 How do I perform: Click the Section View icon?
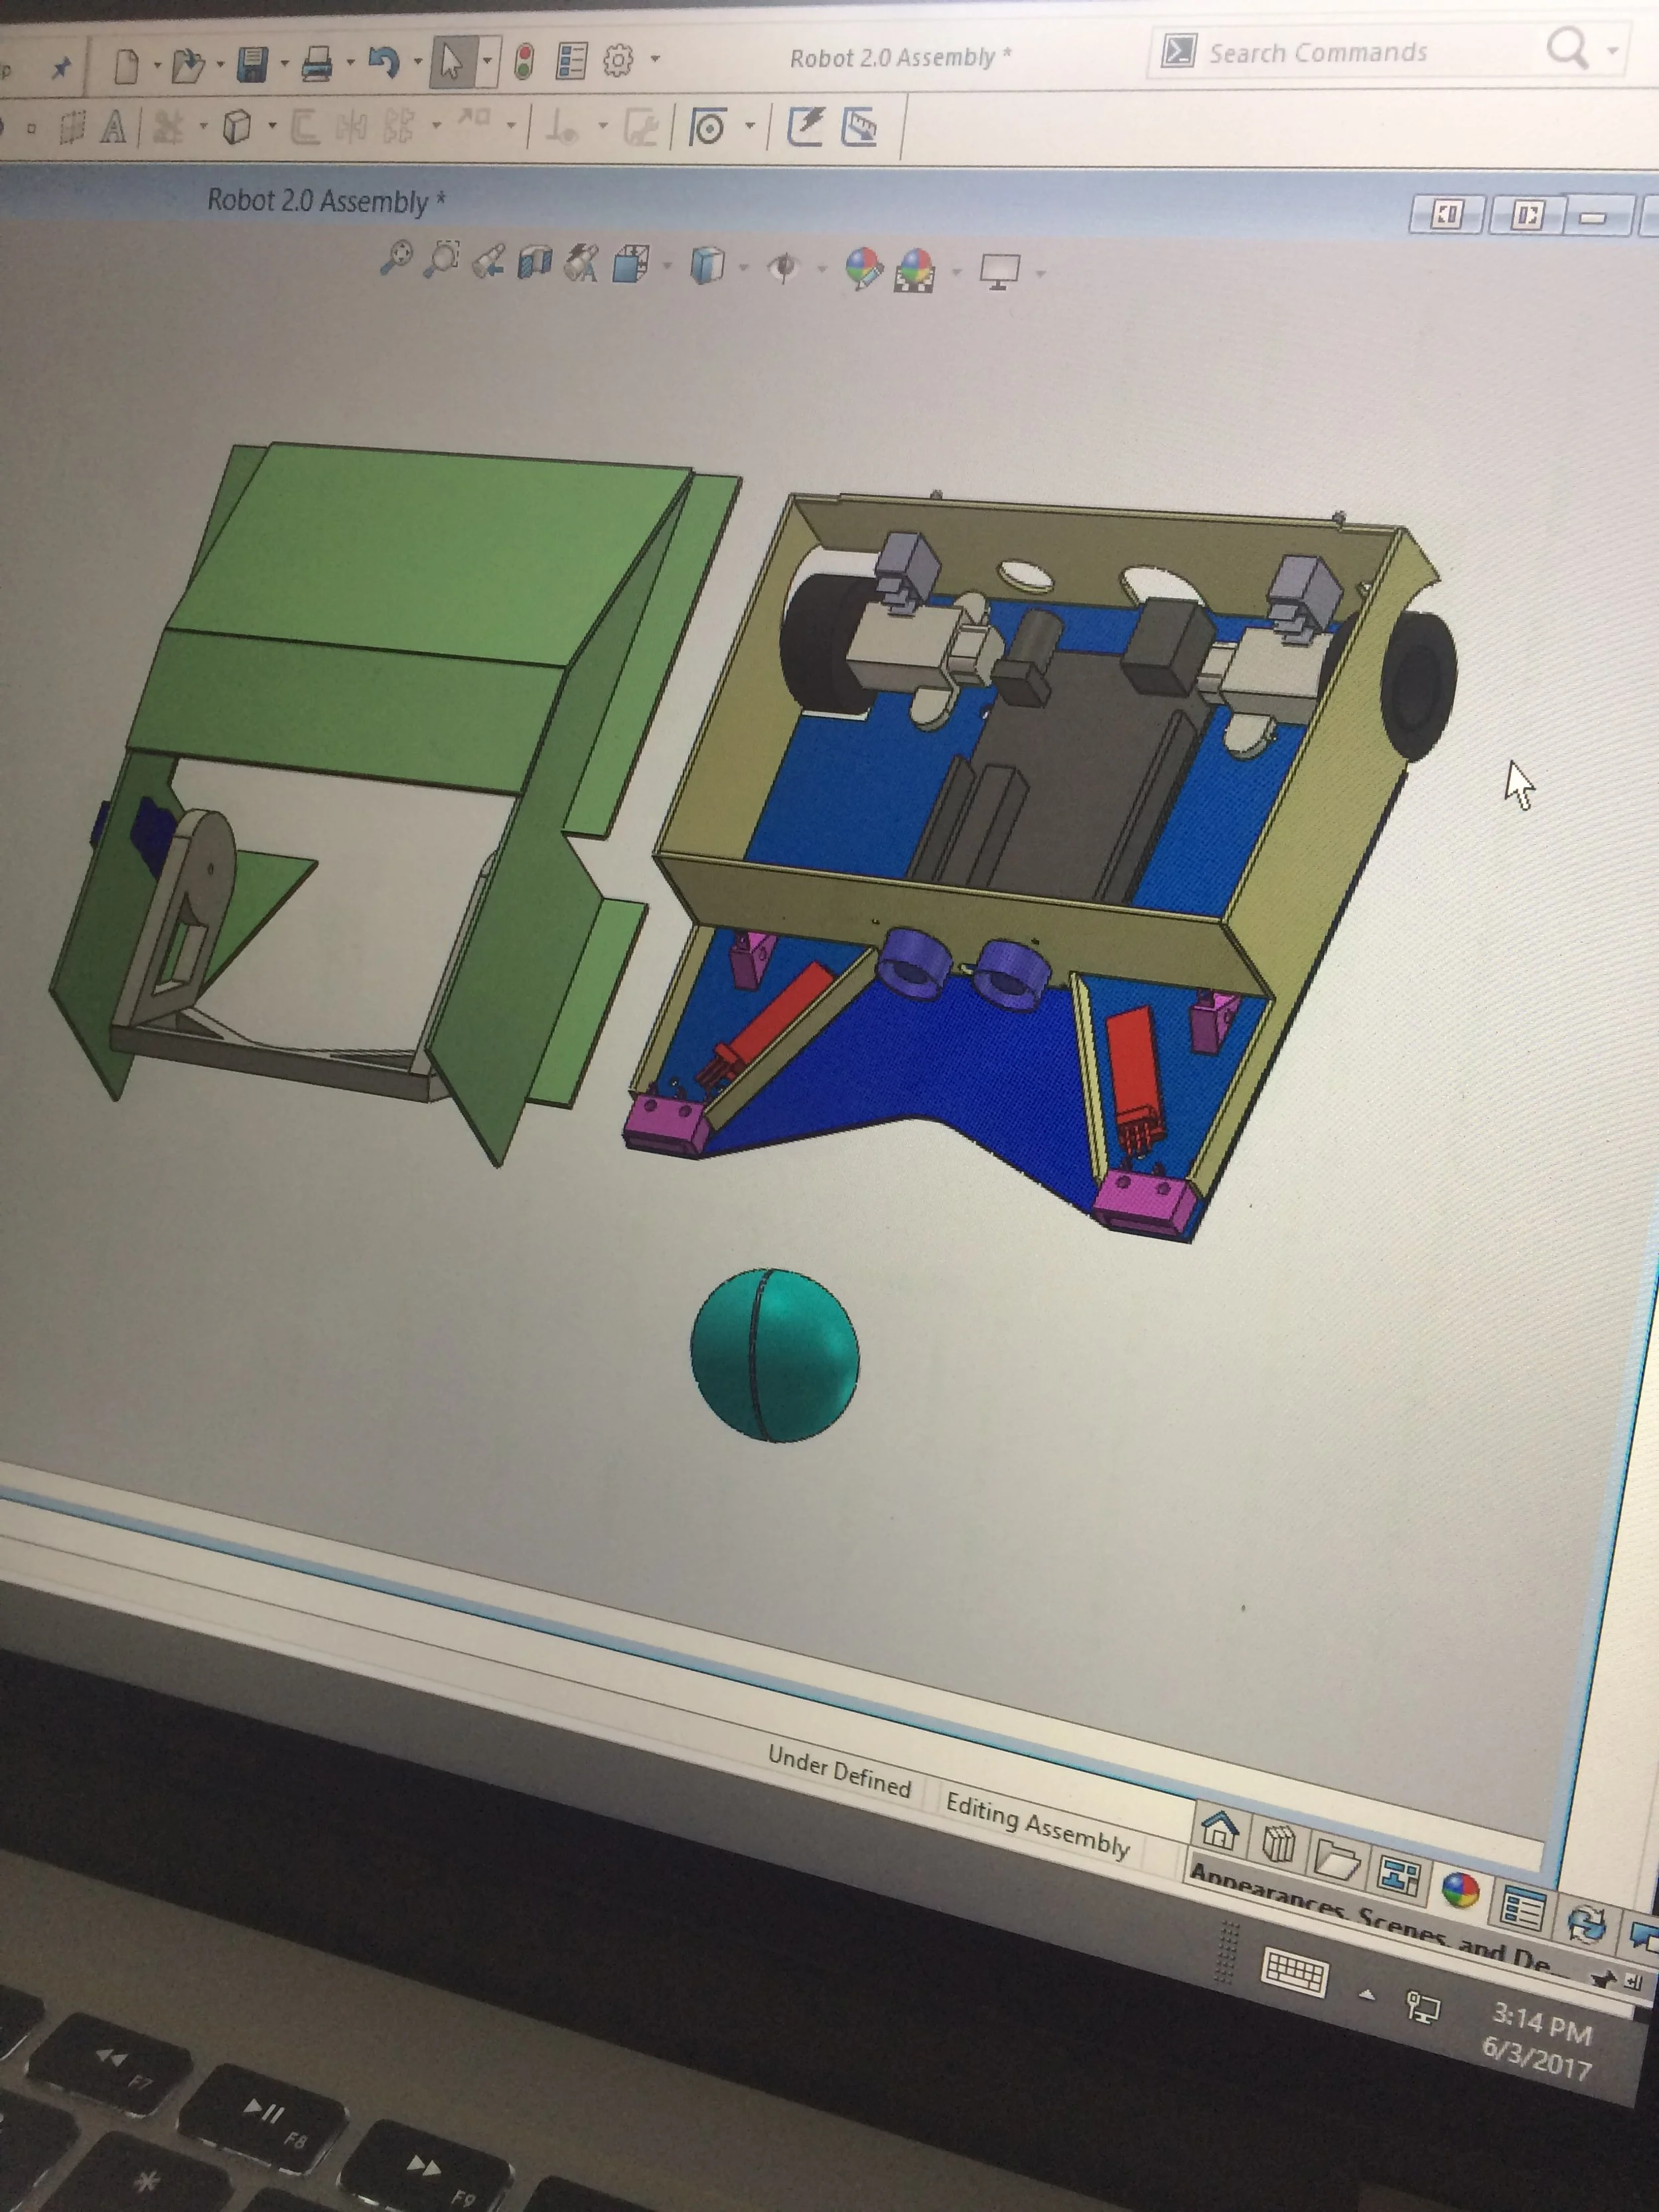(535, 263)
